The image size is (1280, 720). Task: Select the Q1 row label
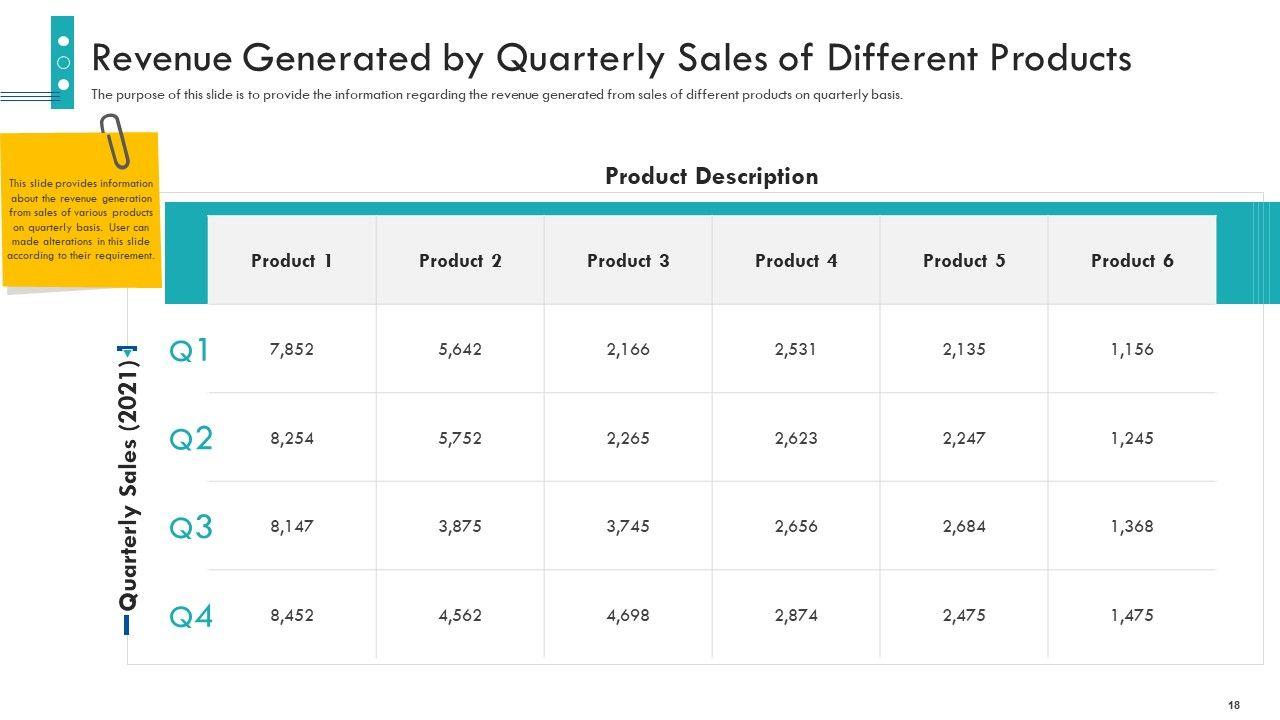pyautogui.click(x=190, y=350)
